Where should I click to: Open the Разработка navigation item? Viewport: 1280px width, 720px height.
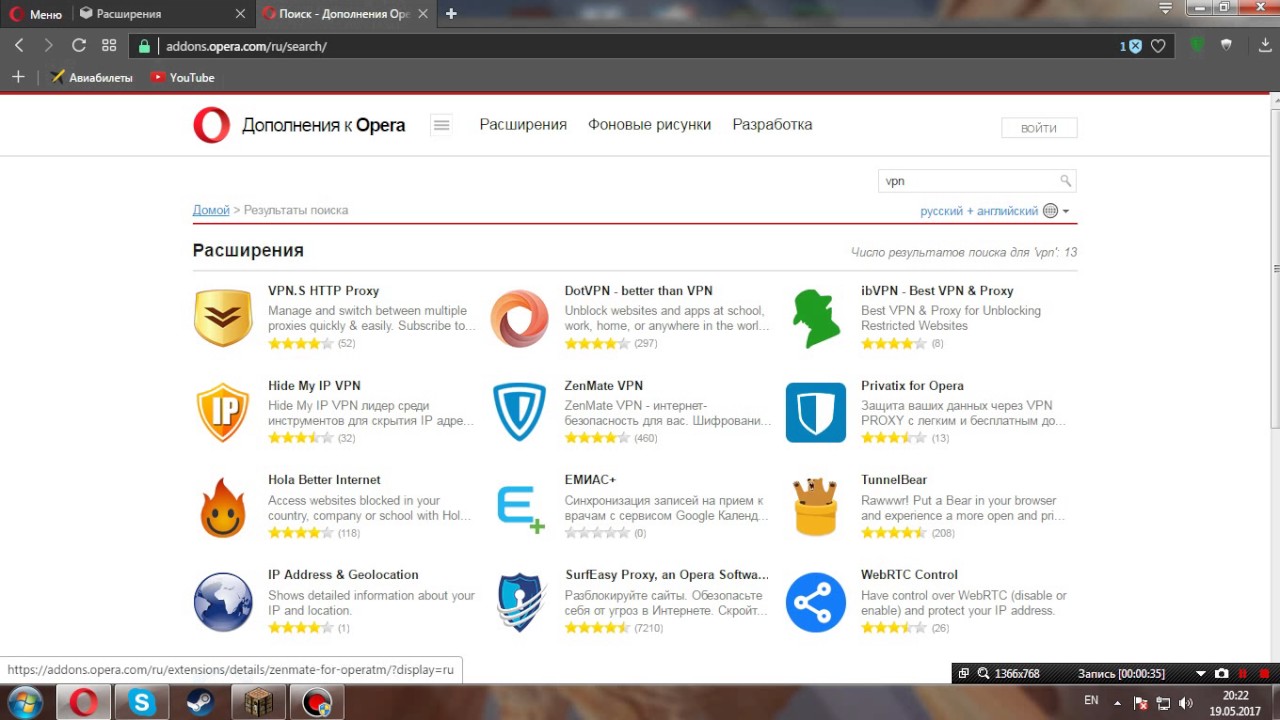click(x=772, y=125)
